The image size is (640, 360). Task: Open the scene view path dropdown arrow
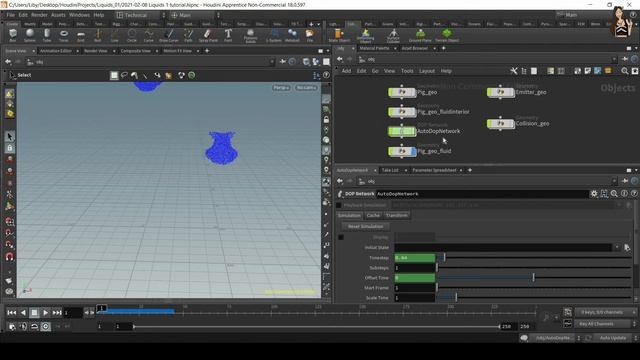pos(272,62)
